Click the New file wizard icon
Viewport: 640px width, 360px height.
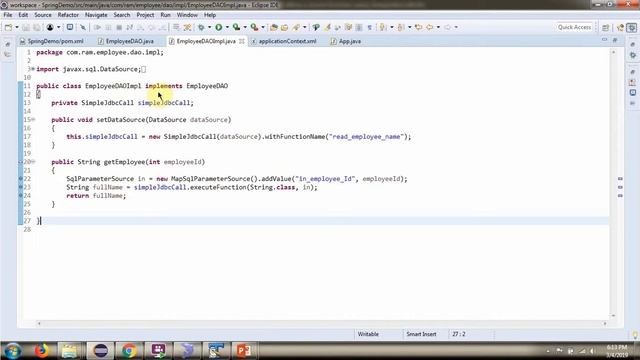[x=8, y=27]
